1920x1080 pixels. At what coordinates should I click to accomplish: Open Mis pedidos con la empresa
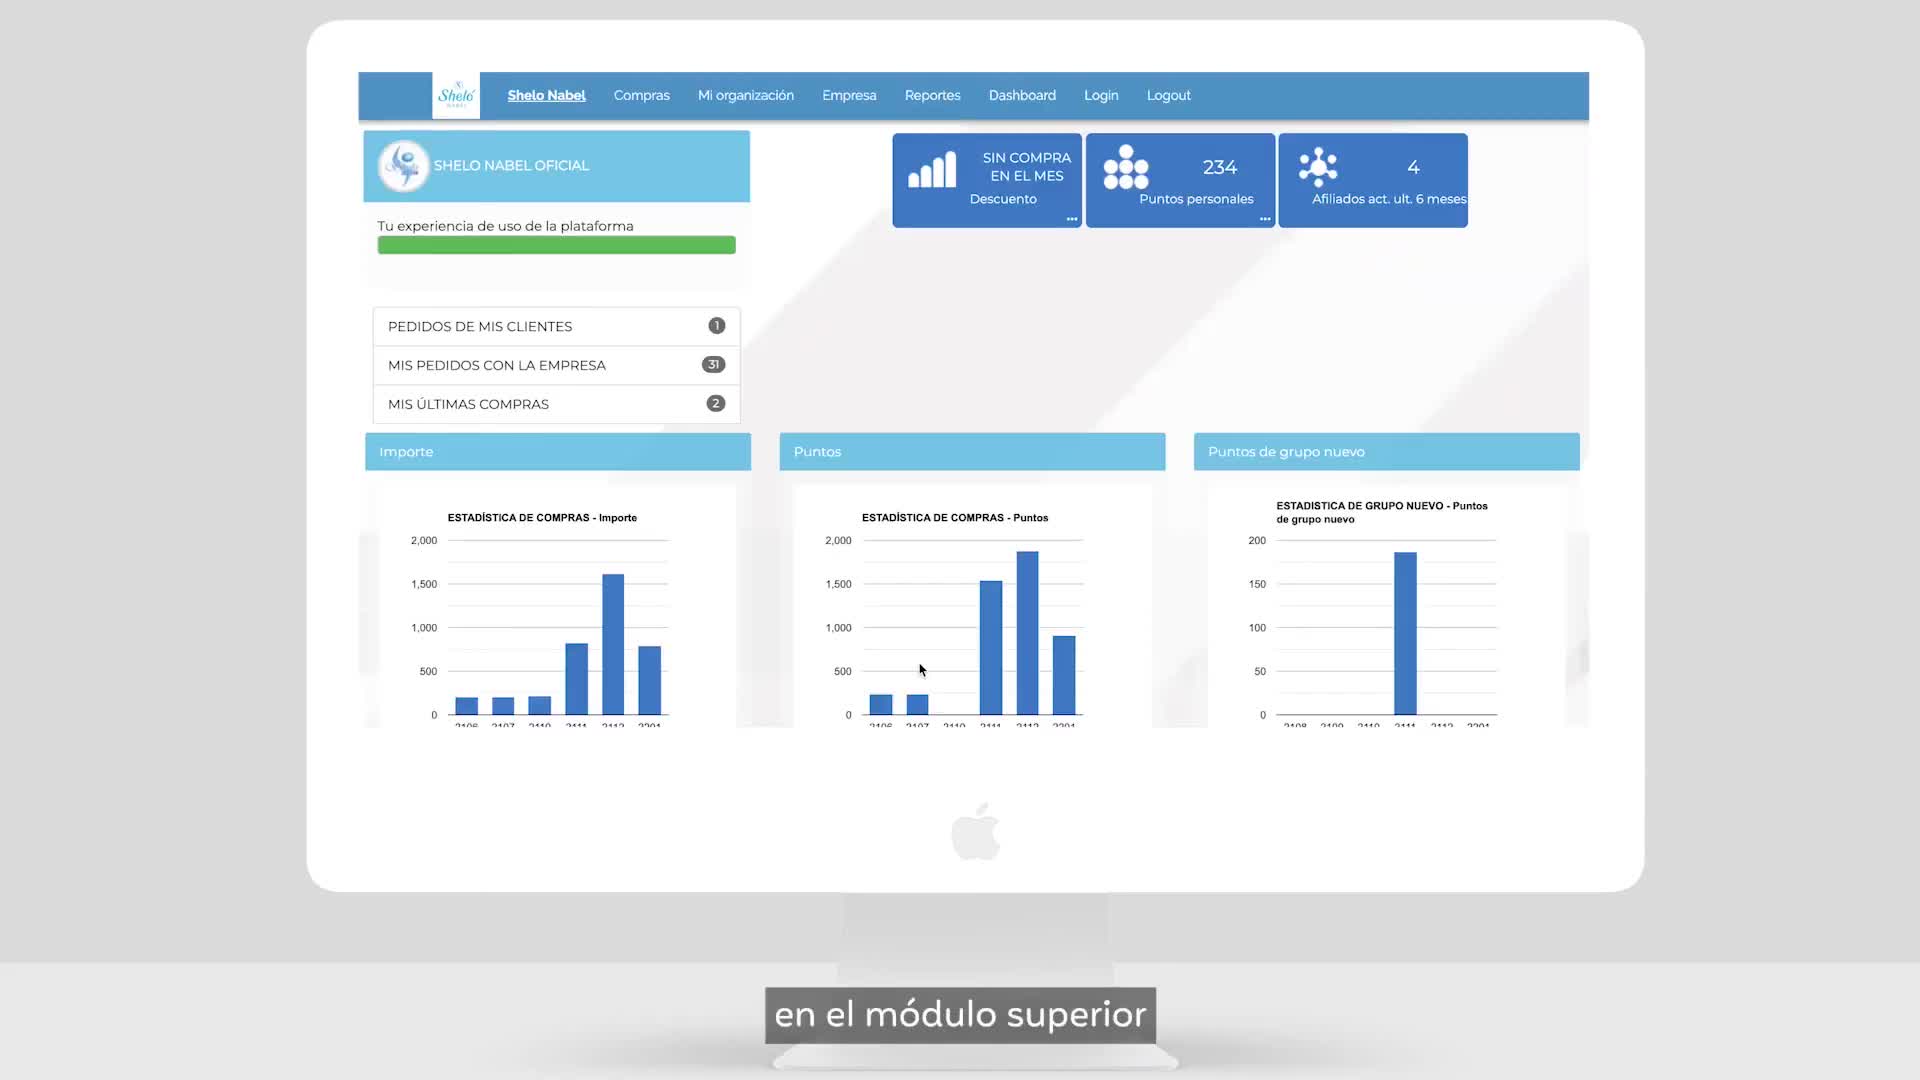(497, 366)
